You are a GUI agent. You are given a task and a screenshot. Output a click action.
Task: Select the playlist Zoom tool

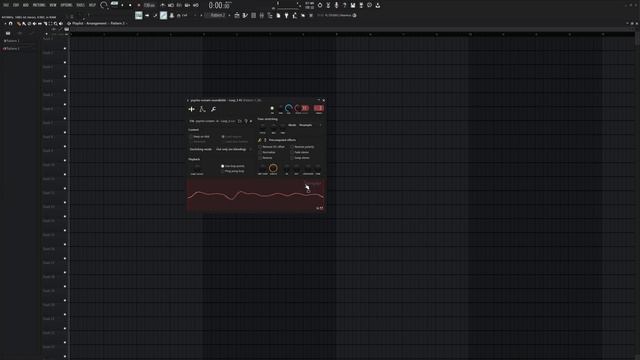pos(56,24)
